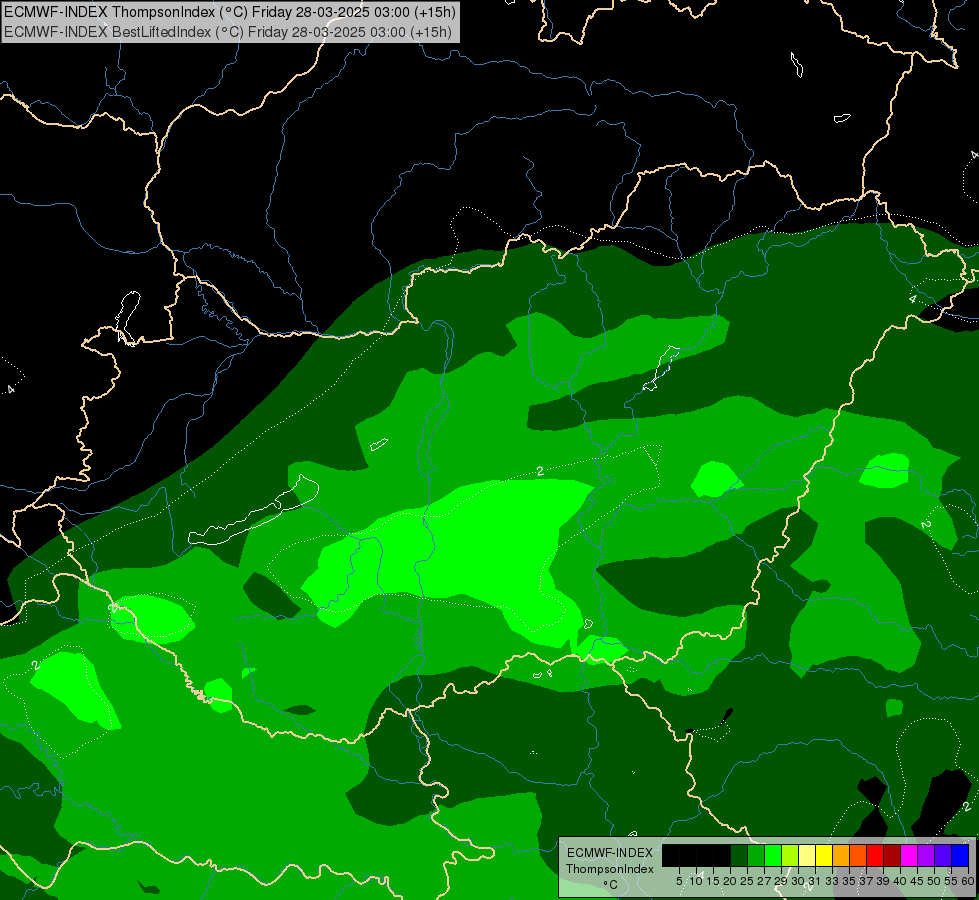979x900 pixels.
Task: Click the orange 33–35 legend swatch
Action: [x=841, y=855]
